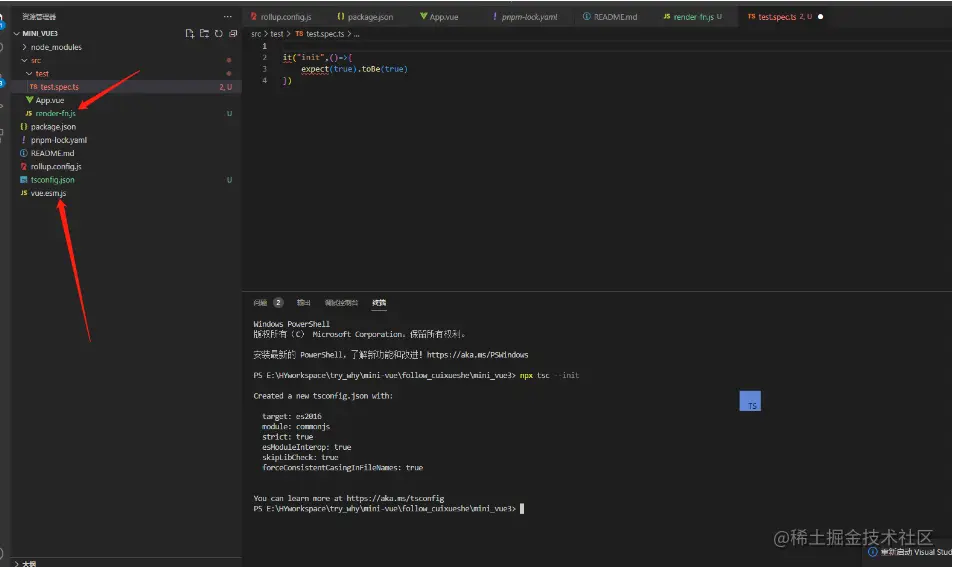Open the Debug Console panel tab
Viewport: 953px width, 567px height.
[x=341, y=303]
